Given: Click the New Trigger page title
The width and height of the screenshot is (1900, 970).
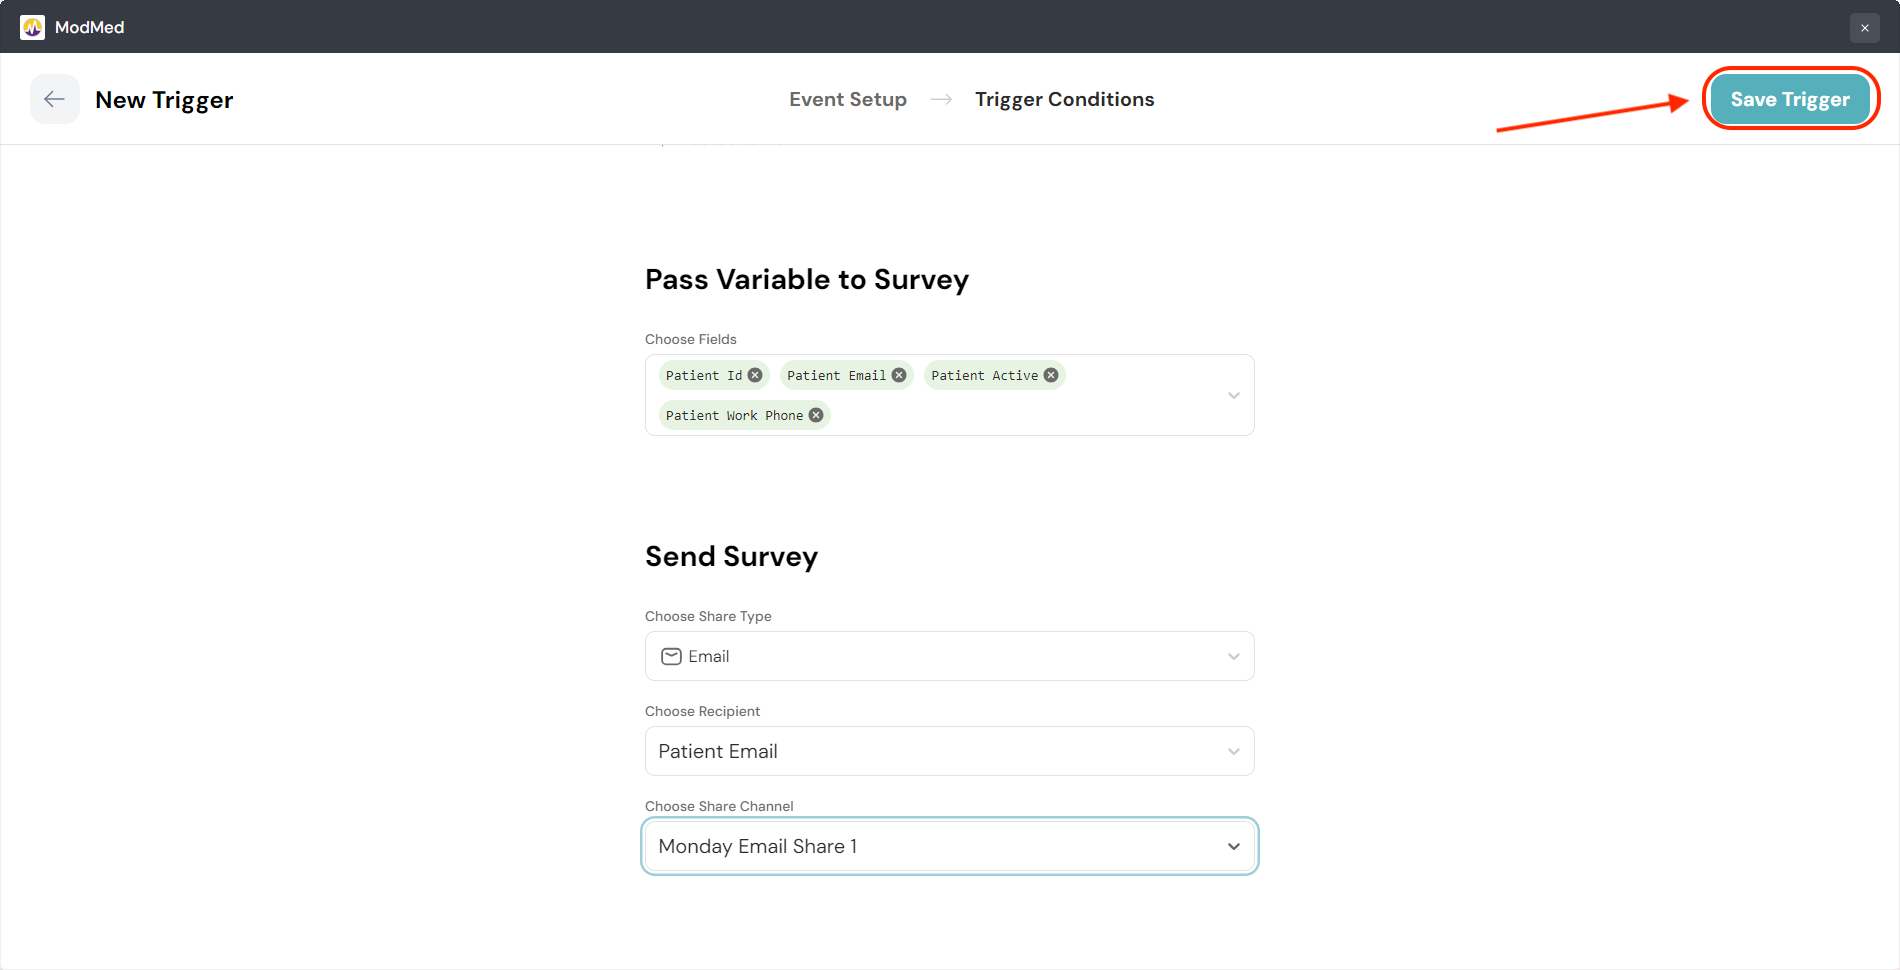Looking at the screenshot, I should pos(164,100).
